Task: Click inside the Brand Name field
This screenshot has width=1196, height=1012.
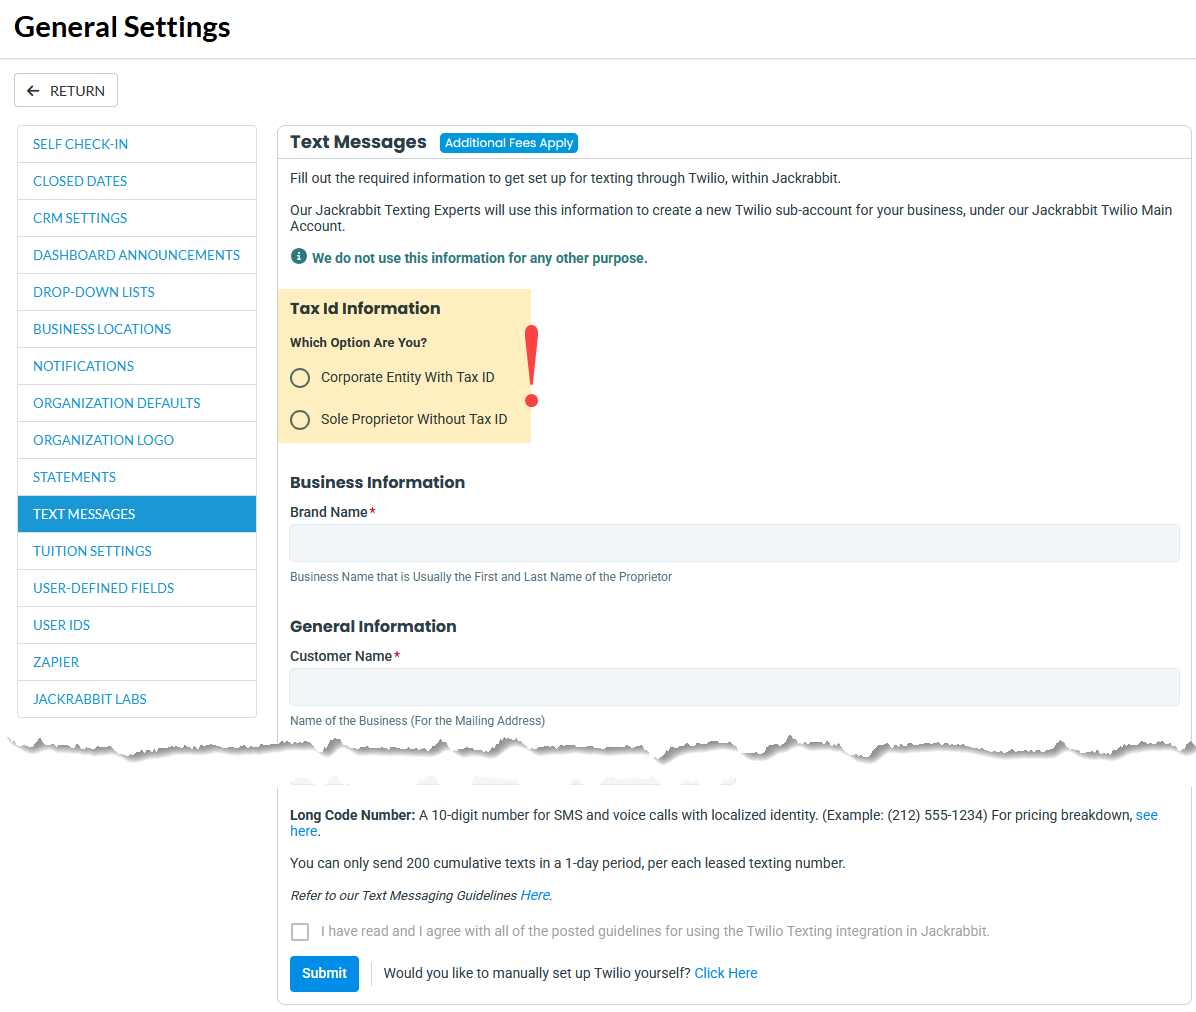Action: tap(734, 542)
